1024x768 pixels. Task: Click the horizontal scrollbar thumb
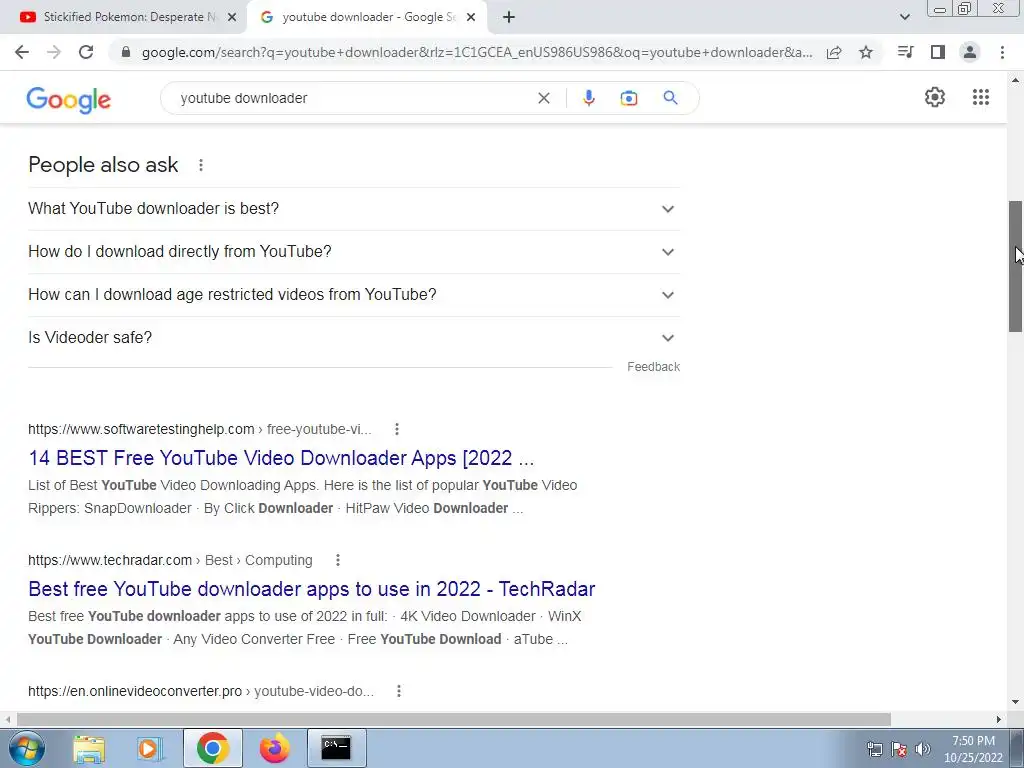454,719
